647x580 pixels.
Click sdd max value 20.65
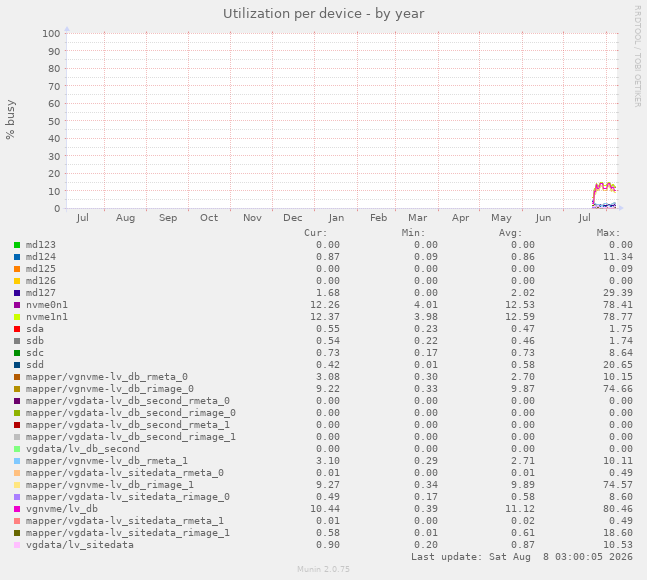[x=618, y=365]
